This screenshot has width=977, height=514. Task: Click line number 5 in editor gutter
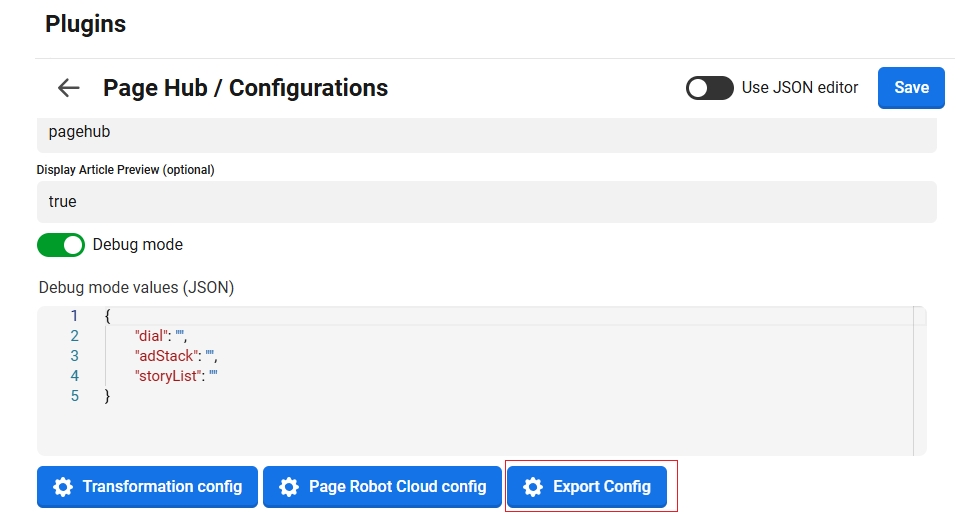(x=74, y=396)
